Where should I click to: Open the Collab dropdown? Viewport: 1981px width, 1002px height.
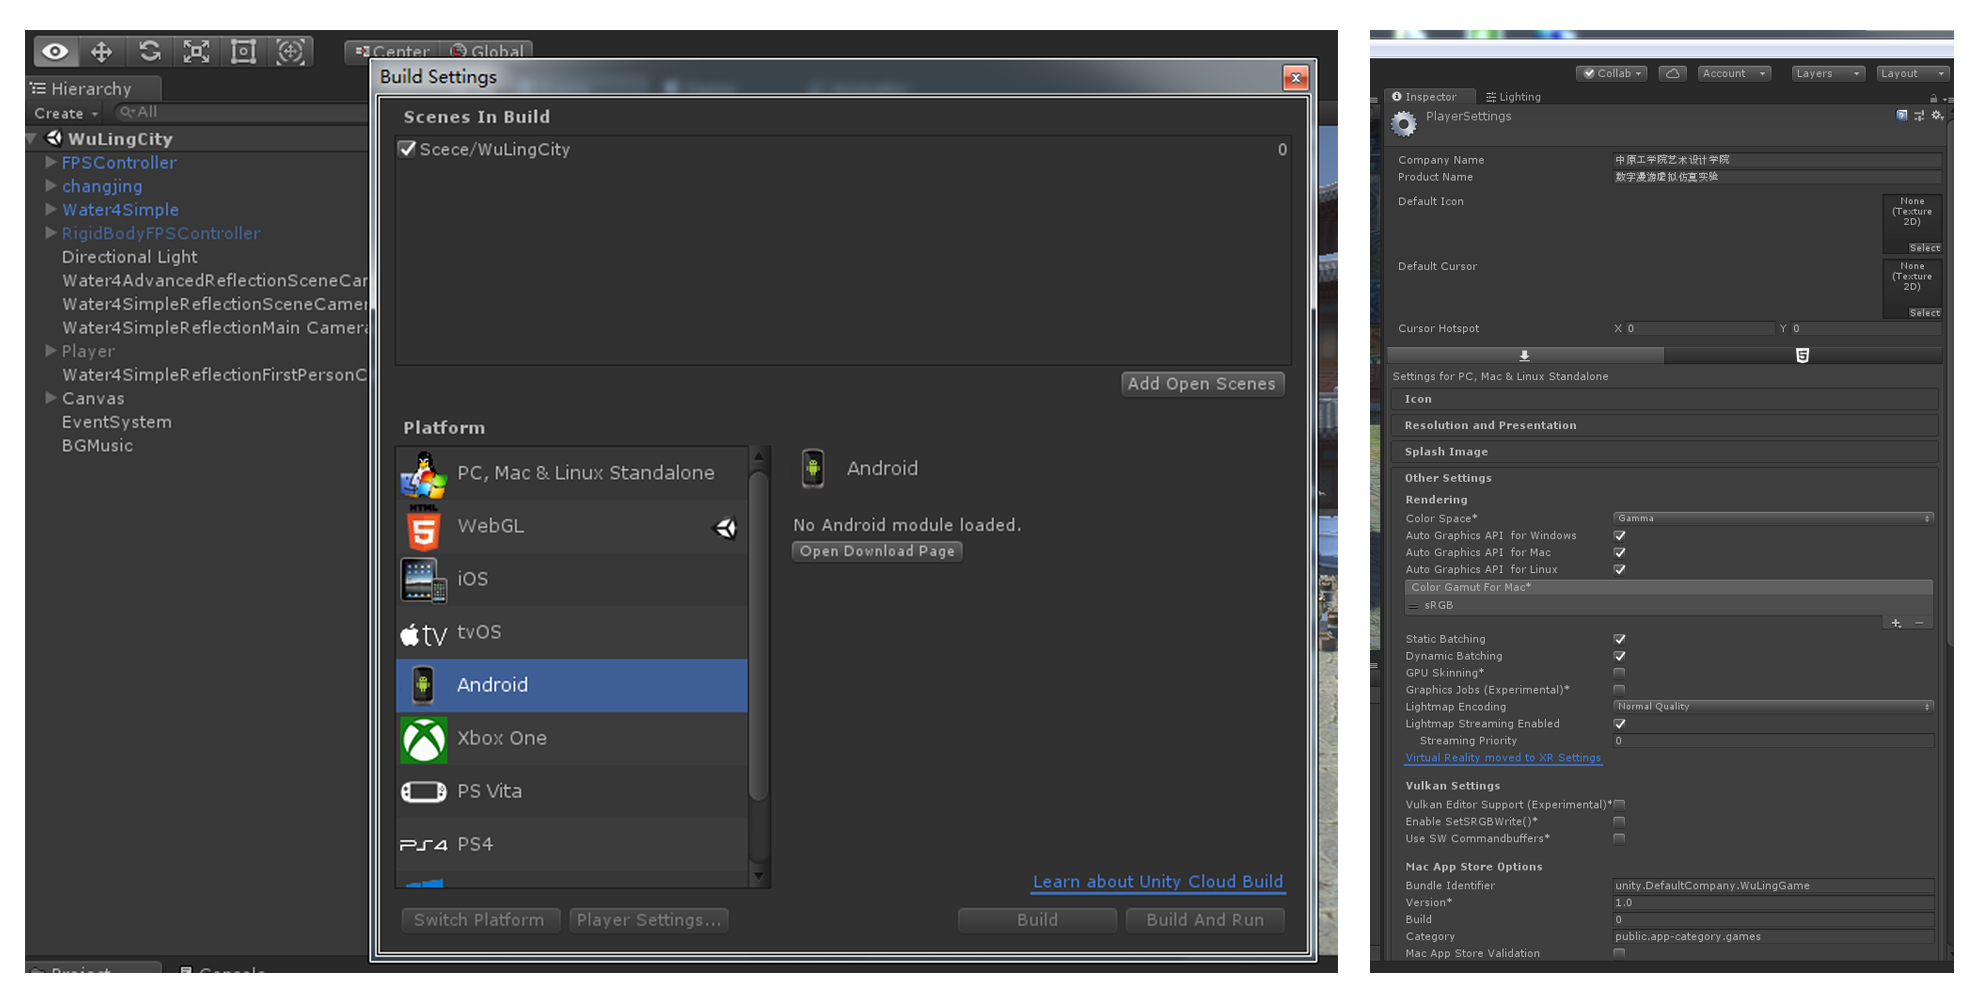point(1612,73)
